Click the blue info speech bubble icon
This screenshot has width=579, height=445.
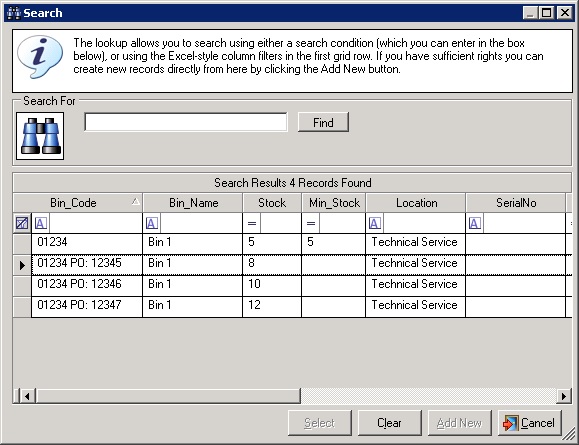point(40,57)
